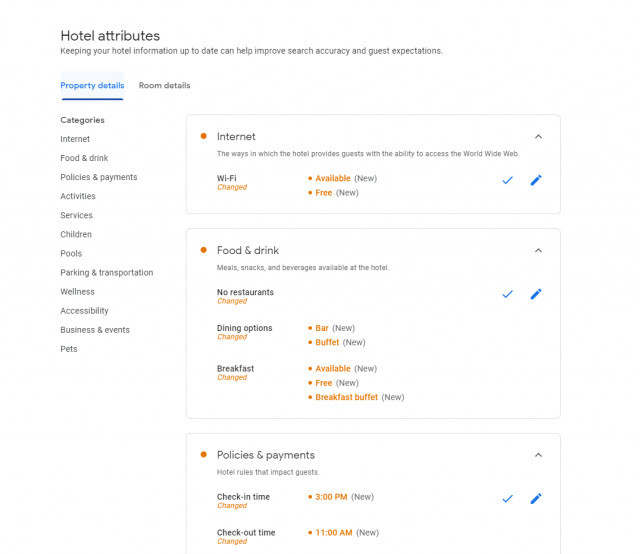Switch to the Room details tab
Viewport: 640px width, 554px height.
(x=164, y=86)
